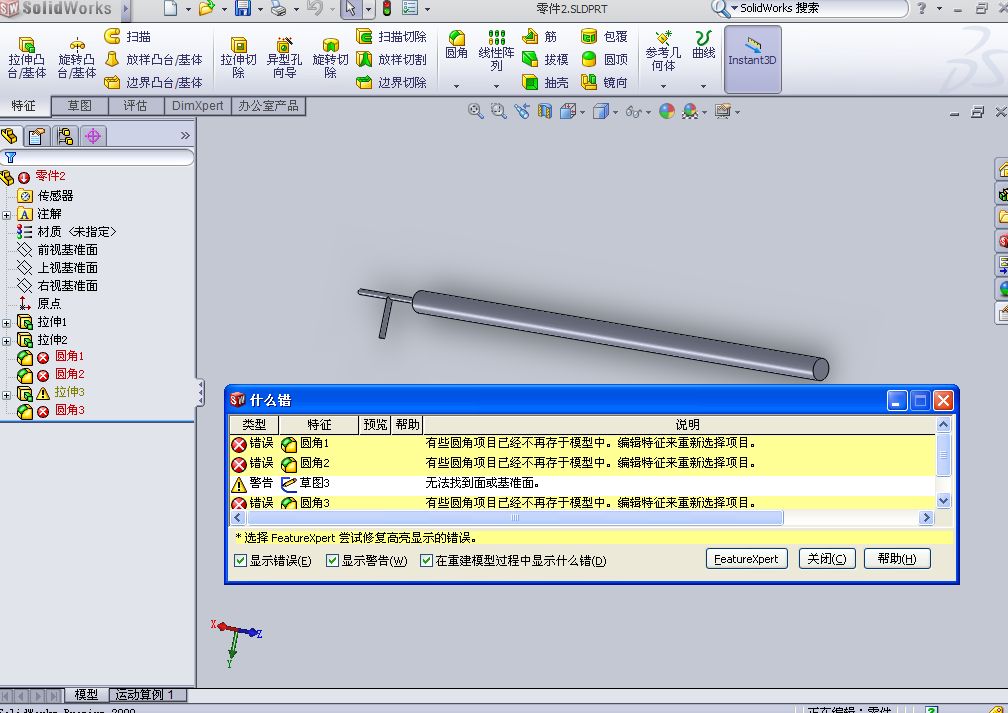Open the 参考几何体 reference geometry tool
This screenshot has height=713, width=1008.
[663, 51]
